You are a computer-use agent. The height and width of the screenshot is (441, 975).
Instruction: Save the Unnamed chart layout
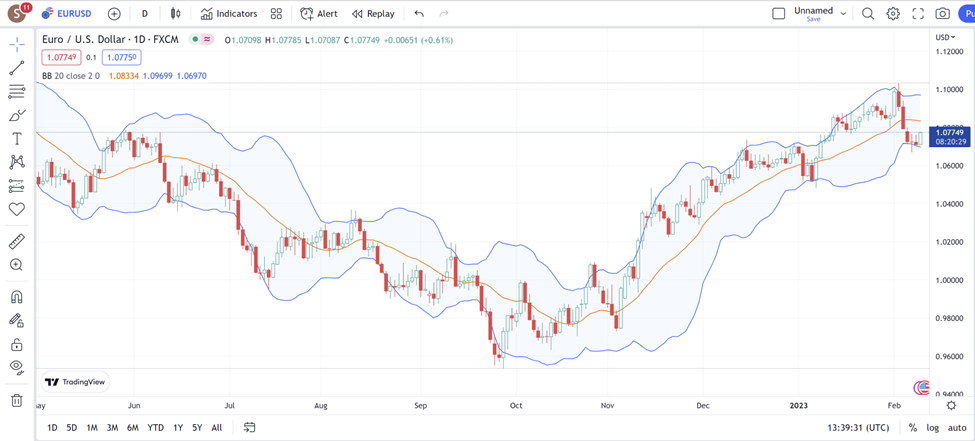tap(813, 19)
